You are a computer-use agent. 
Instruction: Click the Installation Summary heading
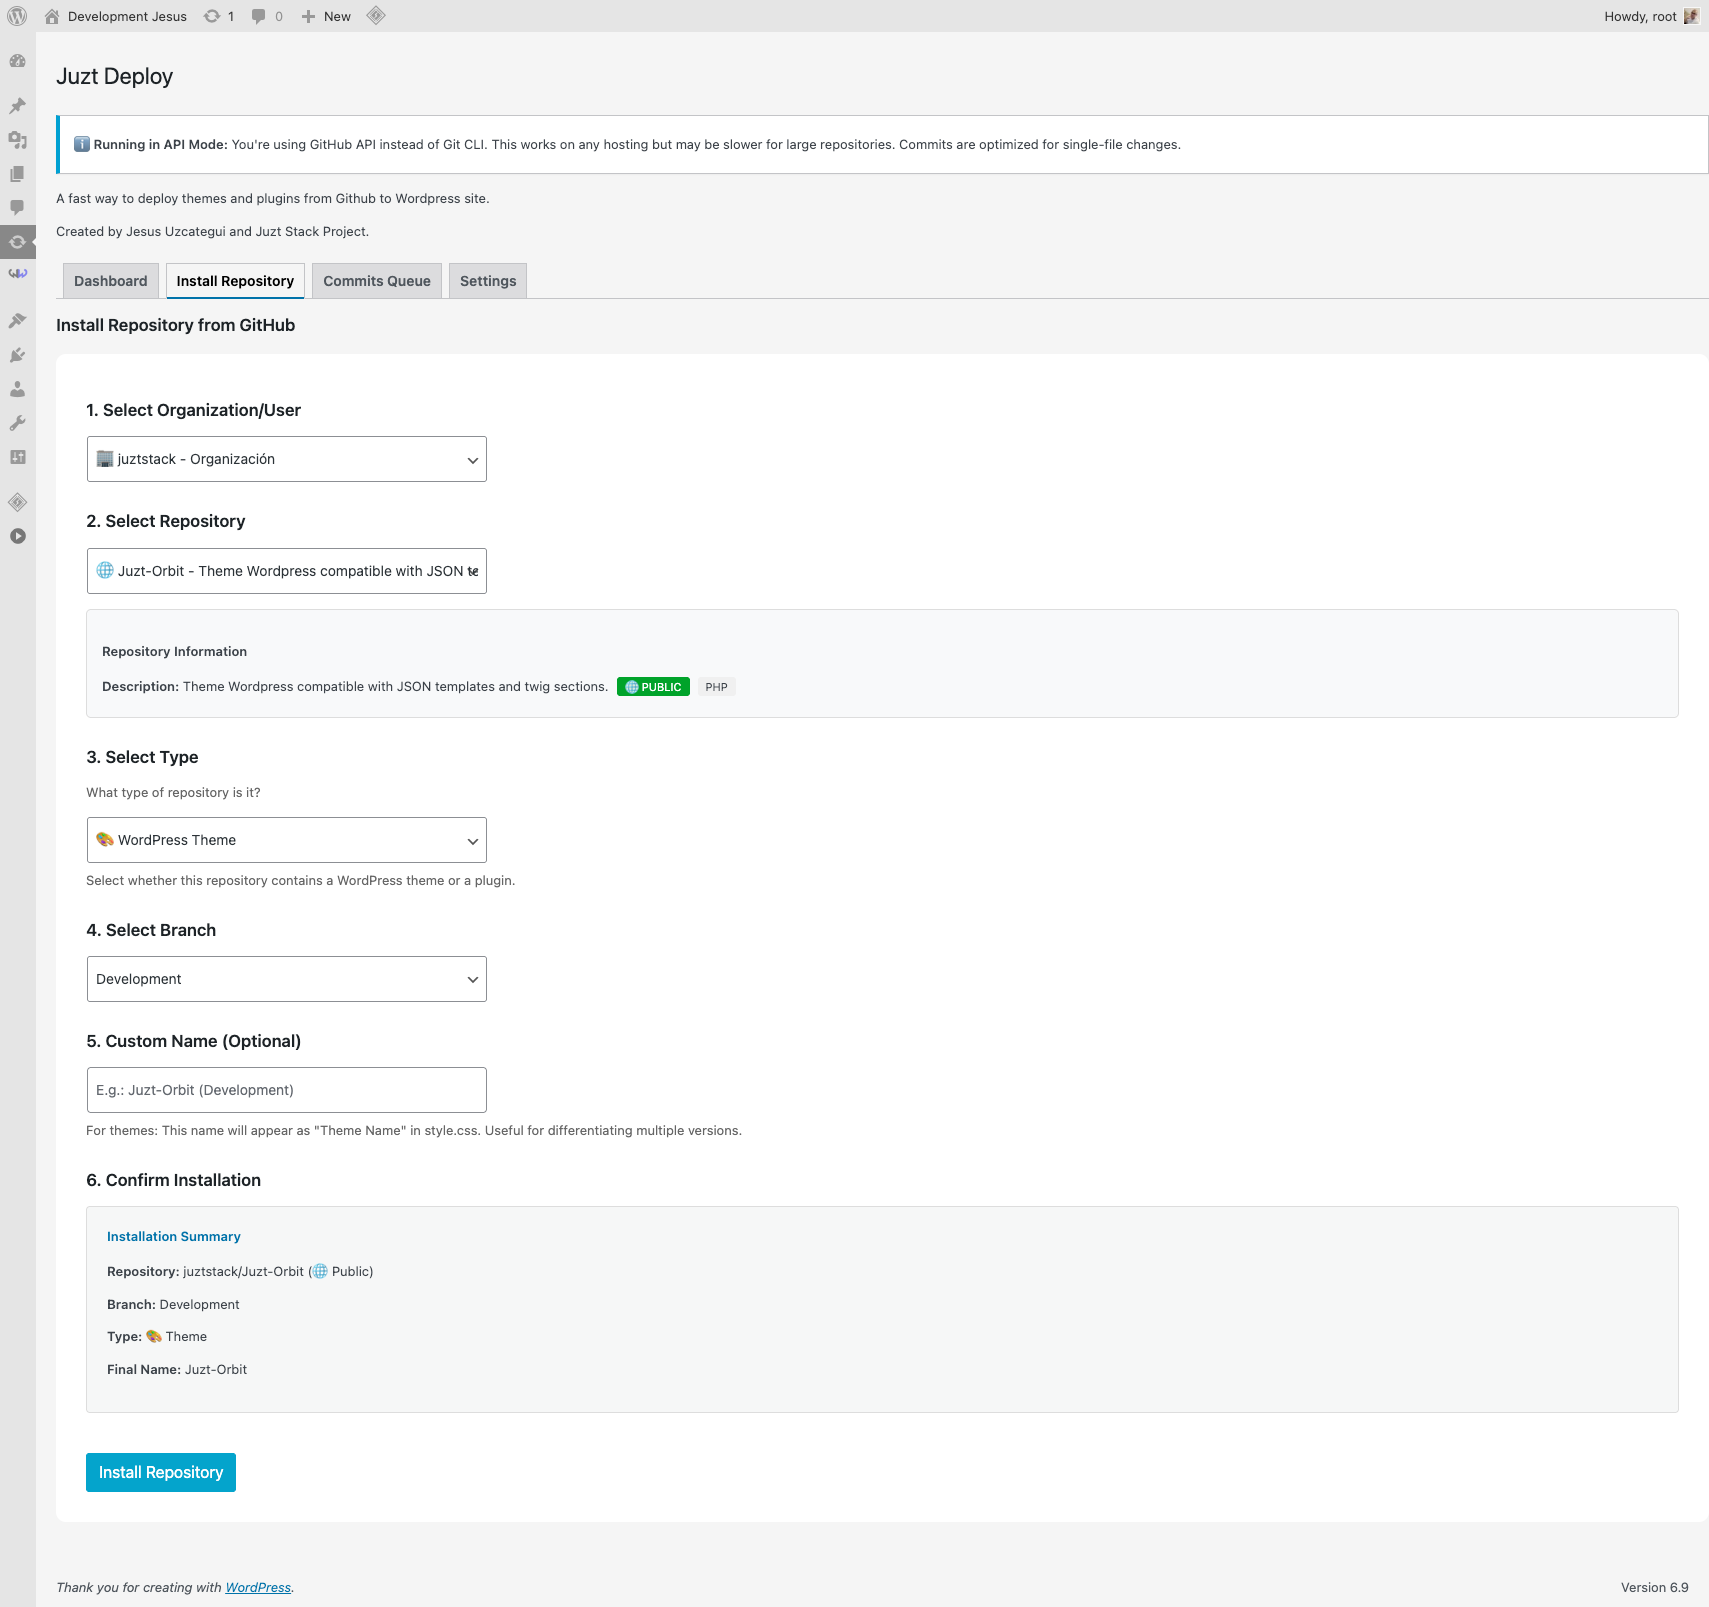[174, 1237]
